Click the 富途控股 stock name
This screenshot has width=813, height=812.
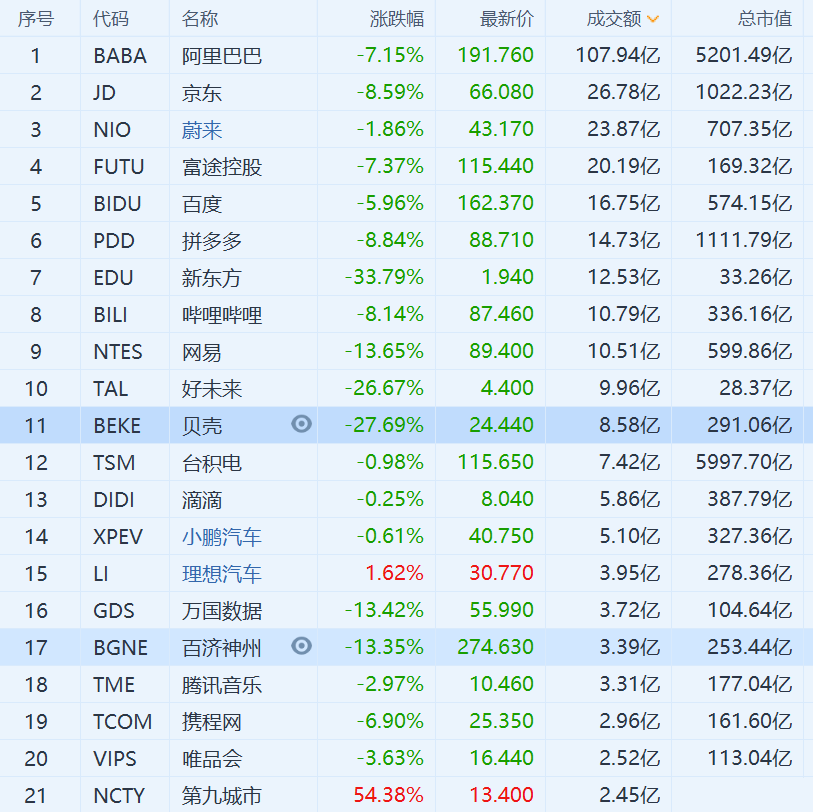(x=222, y=166)
